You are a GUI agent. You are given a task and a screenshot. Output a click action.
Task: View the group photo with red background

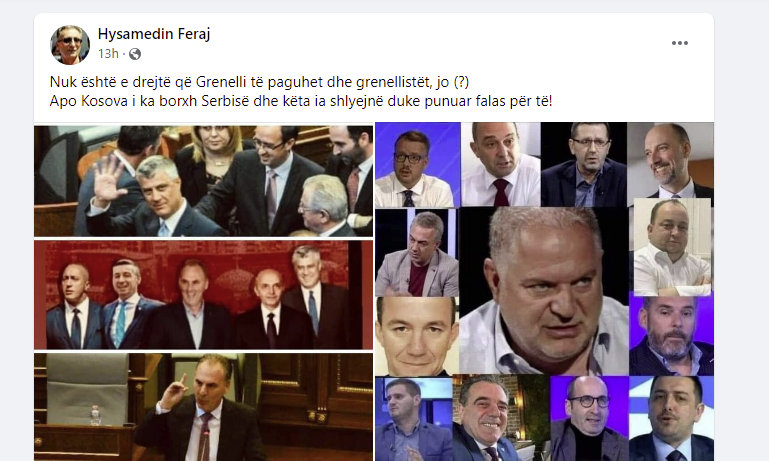(204, 295)
